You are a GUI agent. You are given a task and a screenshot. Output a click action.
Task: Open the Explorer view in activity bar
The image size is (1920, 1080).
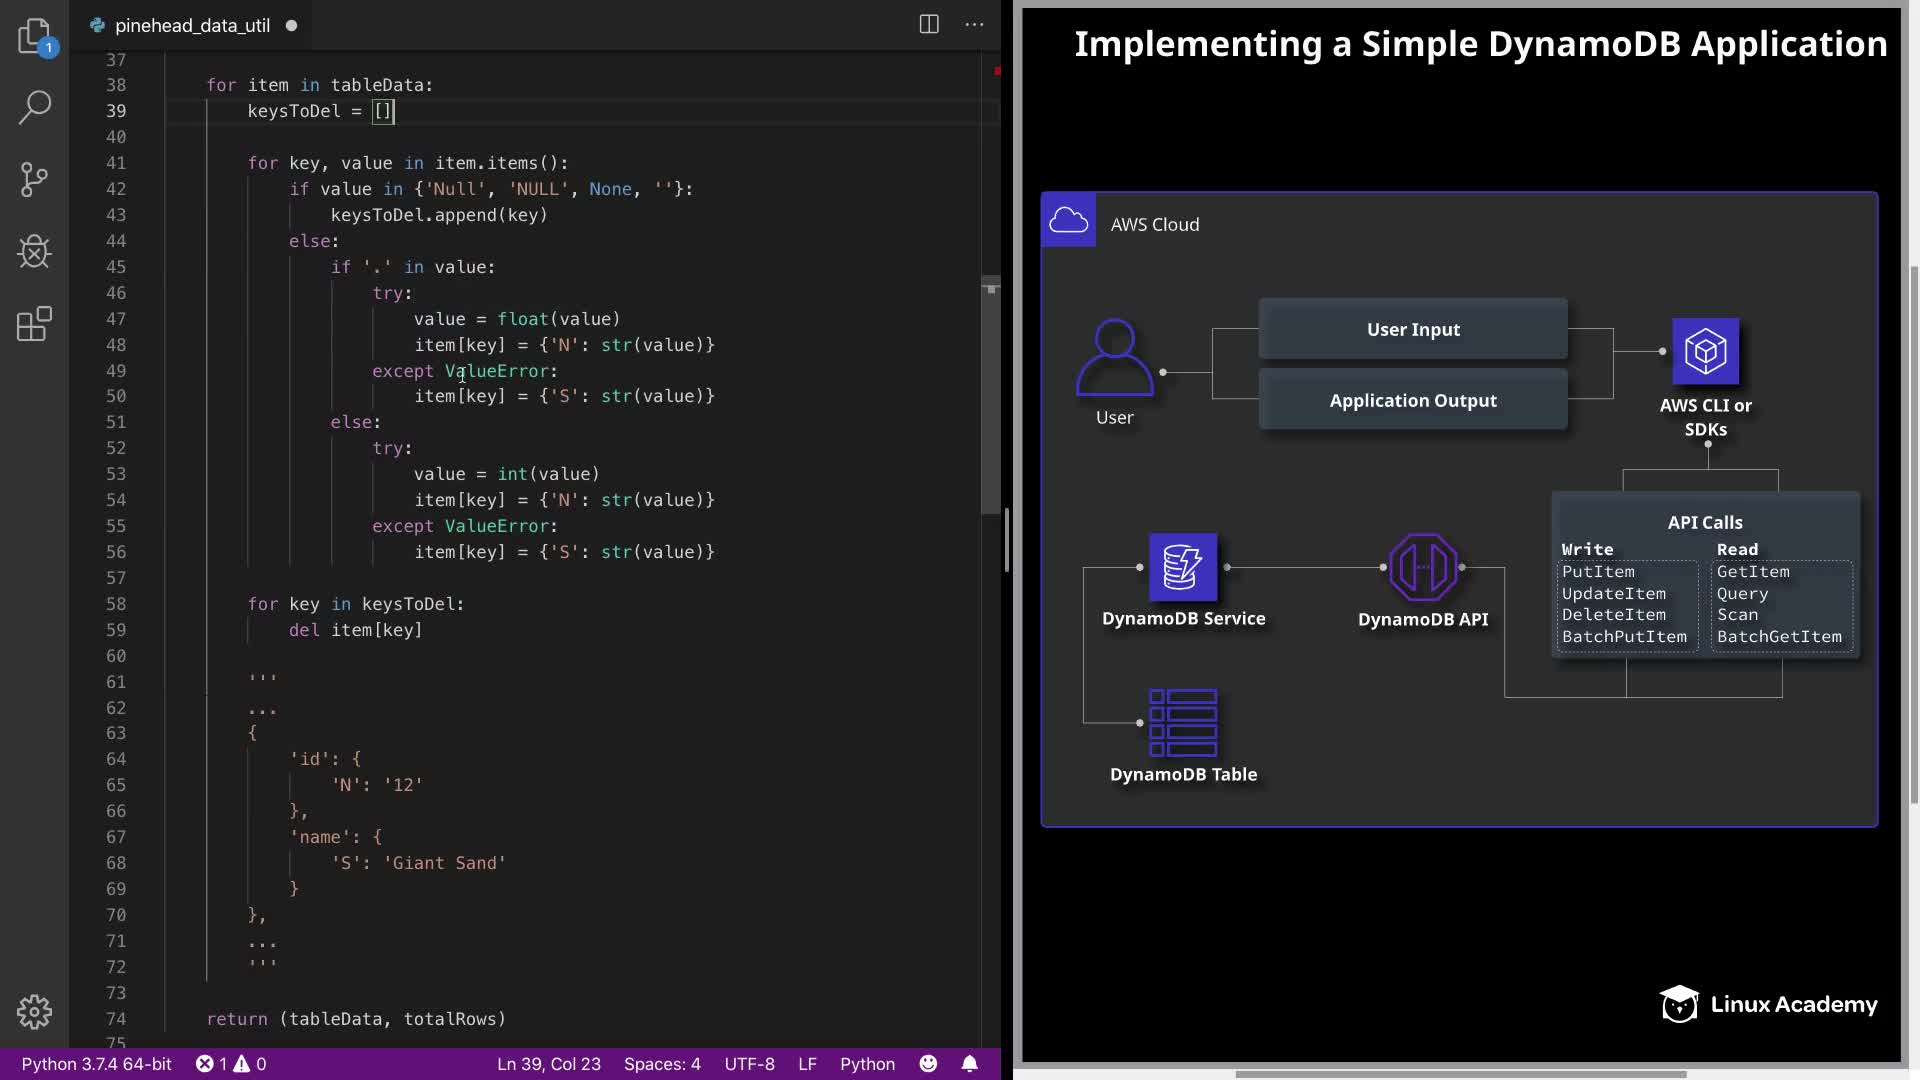34,36
